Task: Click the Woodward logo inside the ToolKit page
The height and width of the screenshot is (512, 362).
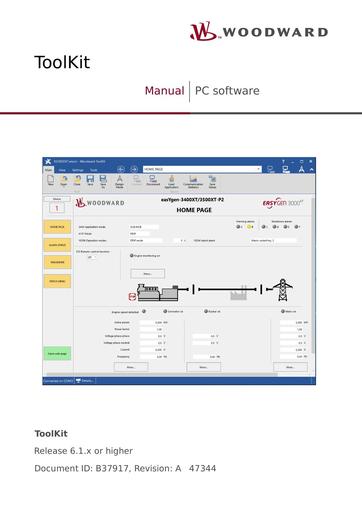Action: 100,202
